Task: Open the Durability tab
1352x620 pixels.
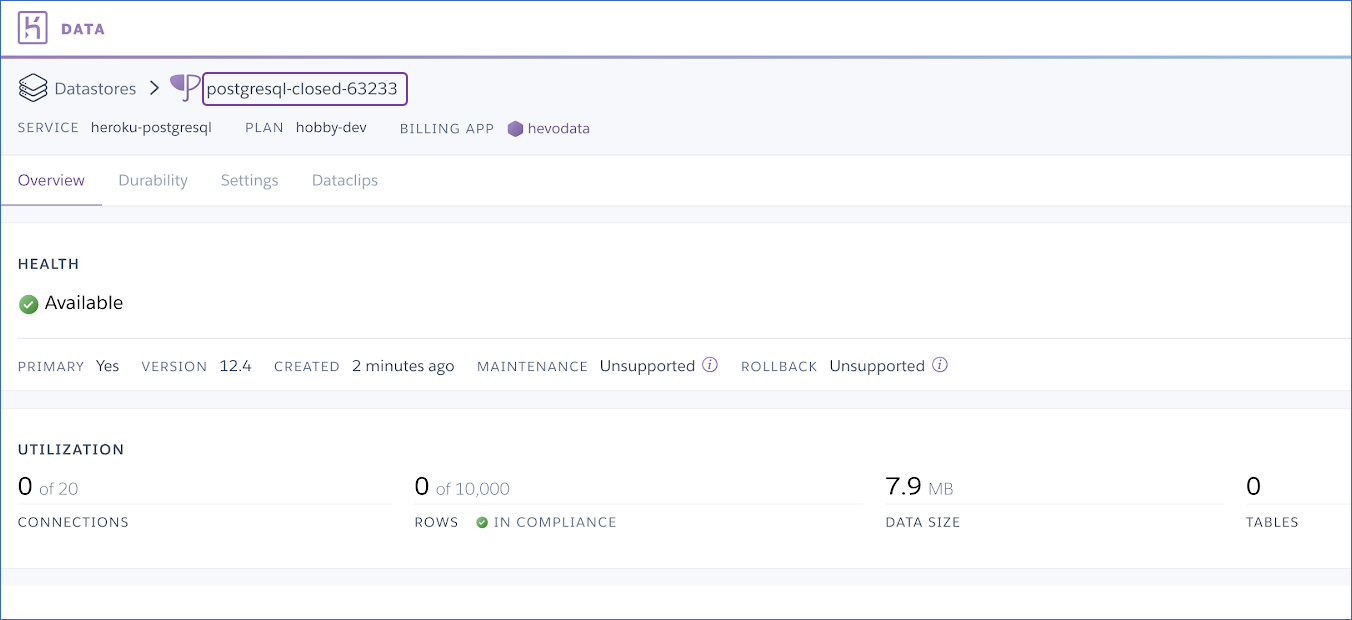Action: click(x=153, y=181)
